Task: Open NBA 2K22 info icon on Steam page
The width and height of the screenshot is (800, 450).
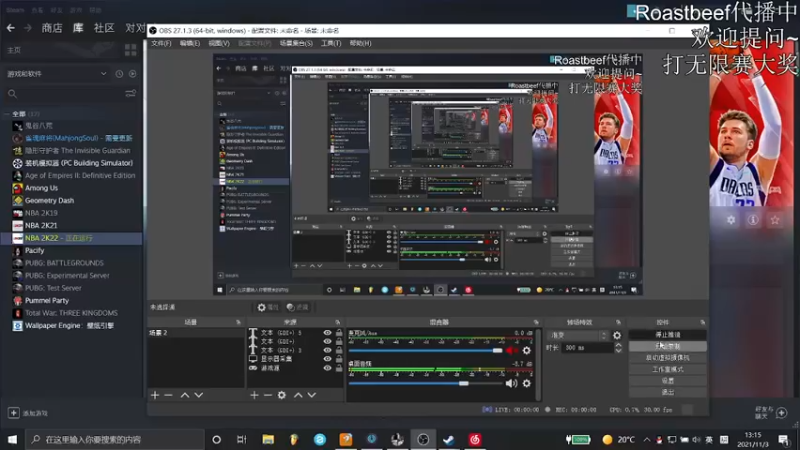Action: click(x=753, y=220)
